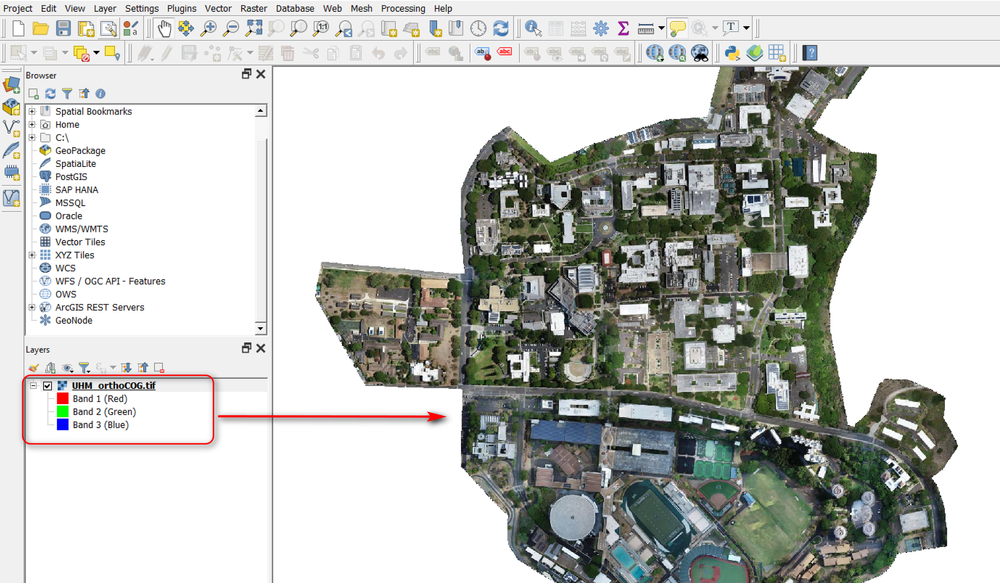Click the Help book icon
This screenshot has height=583, width=1000.
[x=810, y=53]
